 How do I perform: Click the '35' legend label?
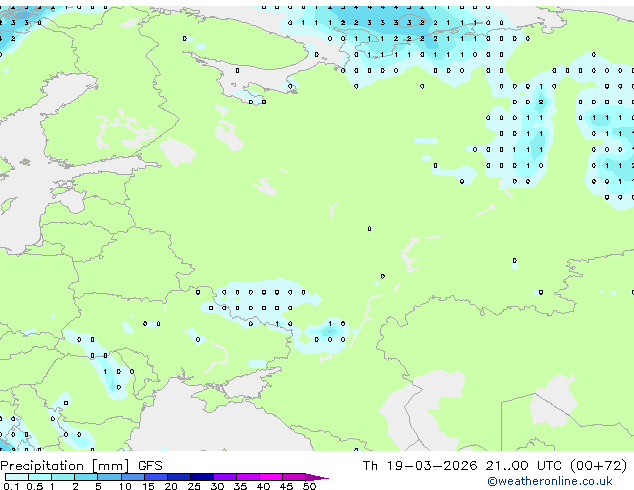pos(240,486)
